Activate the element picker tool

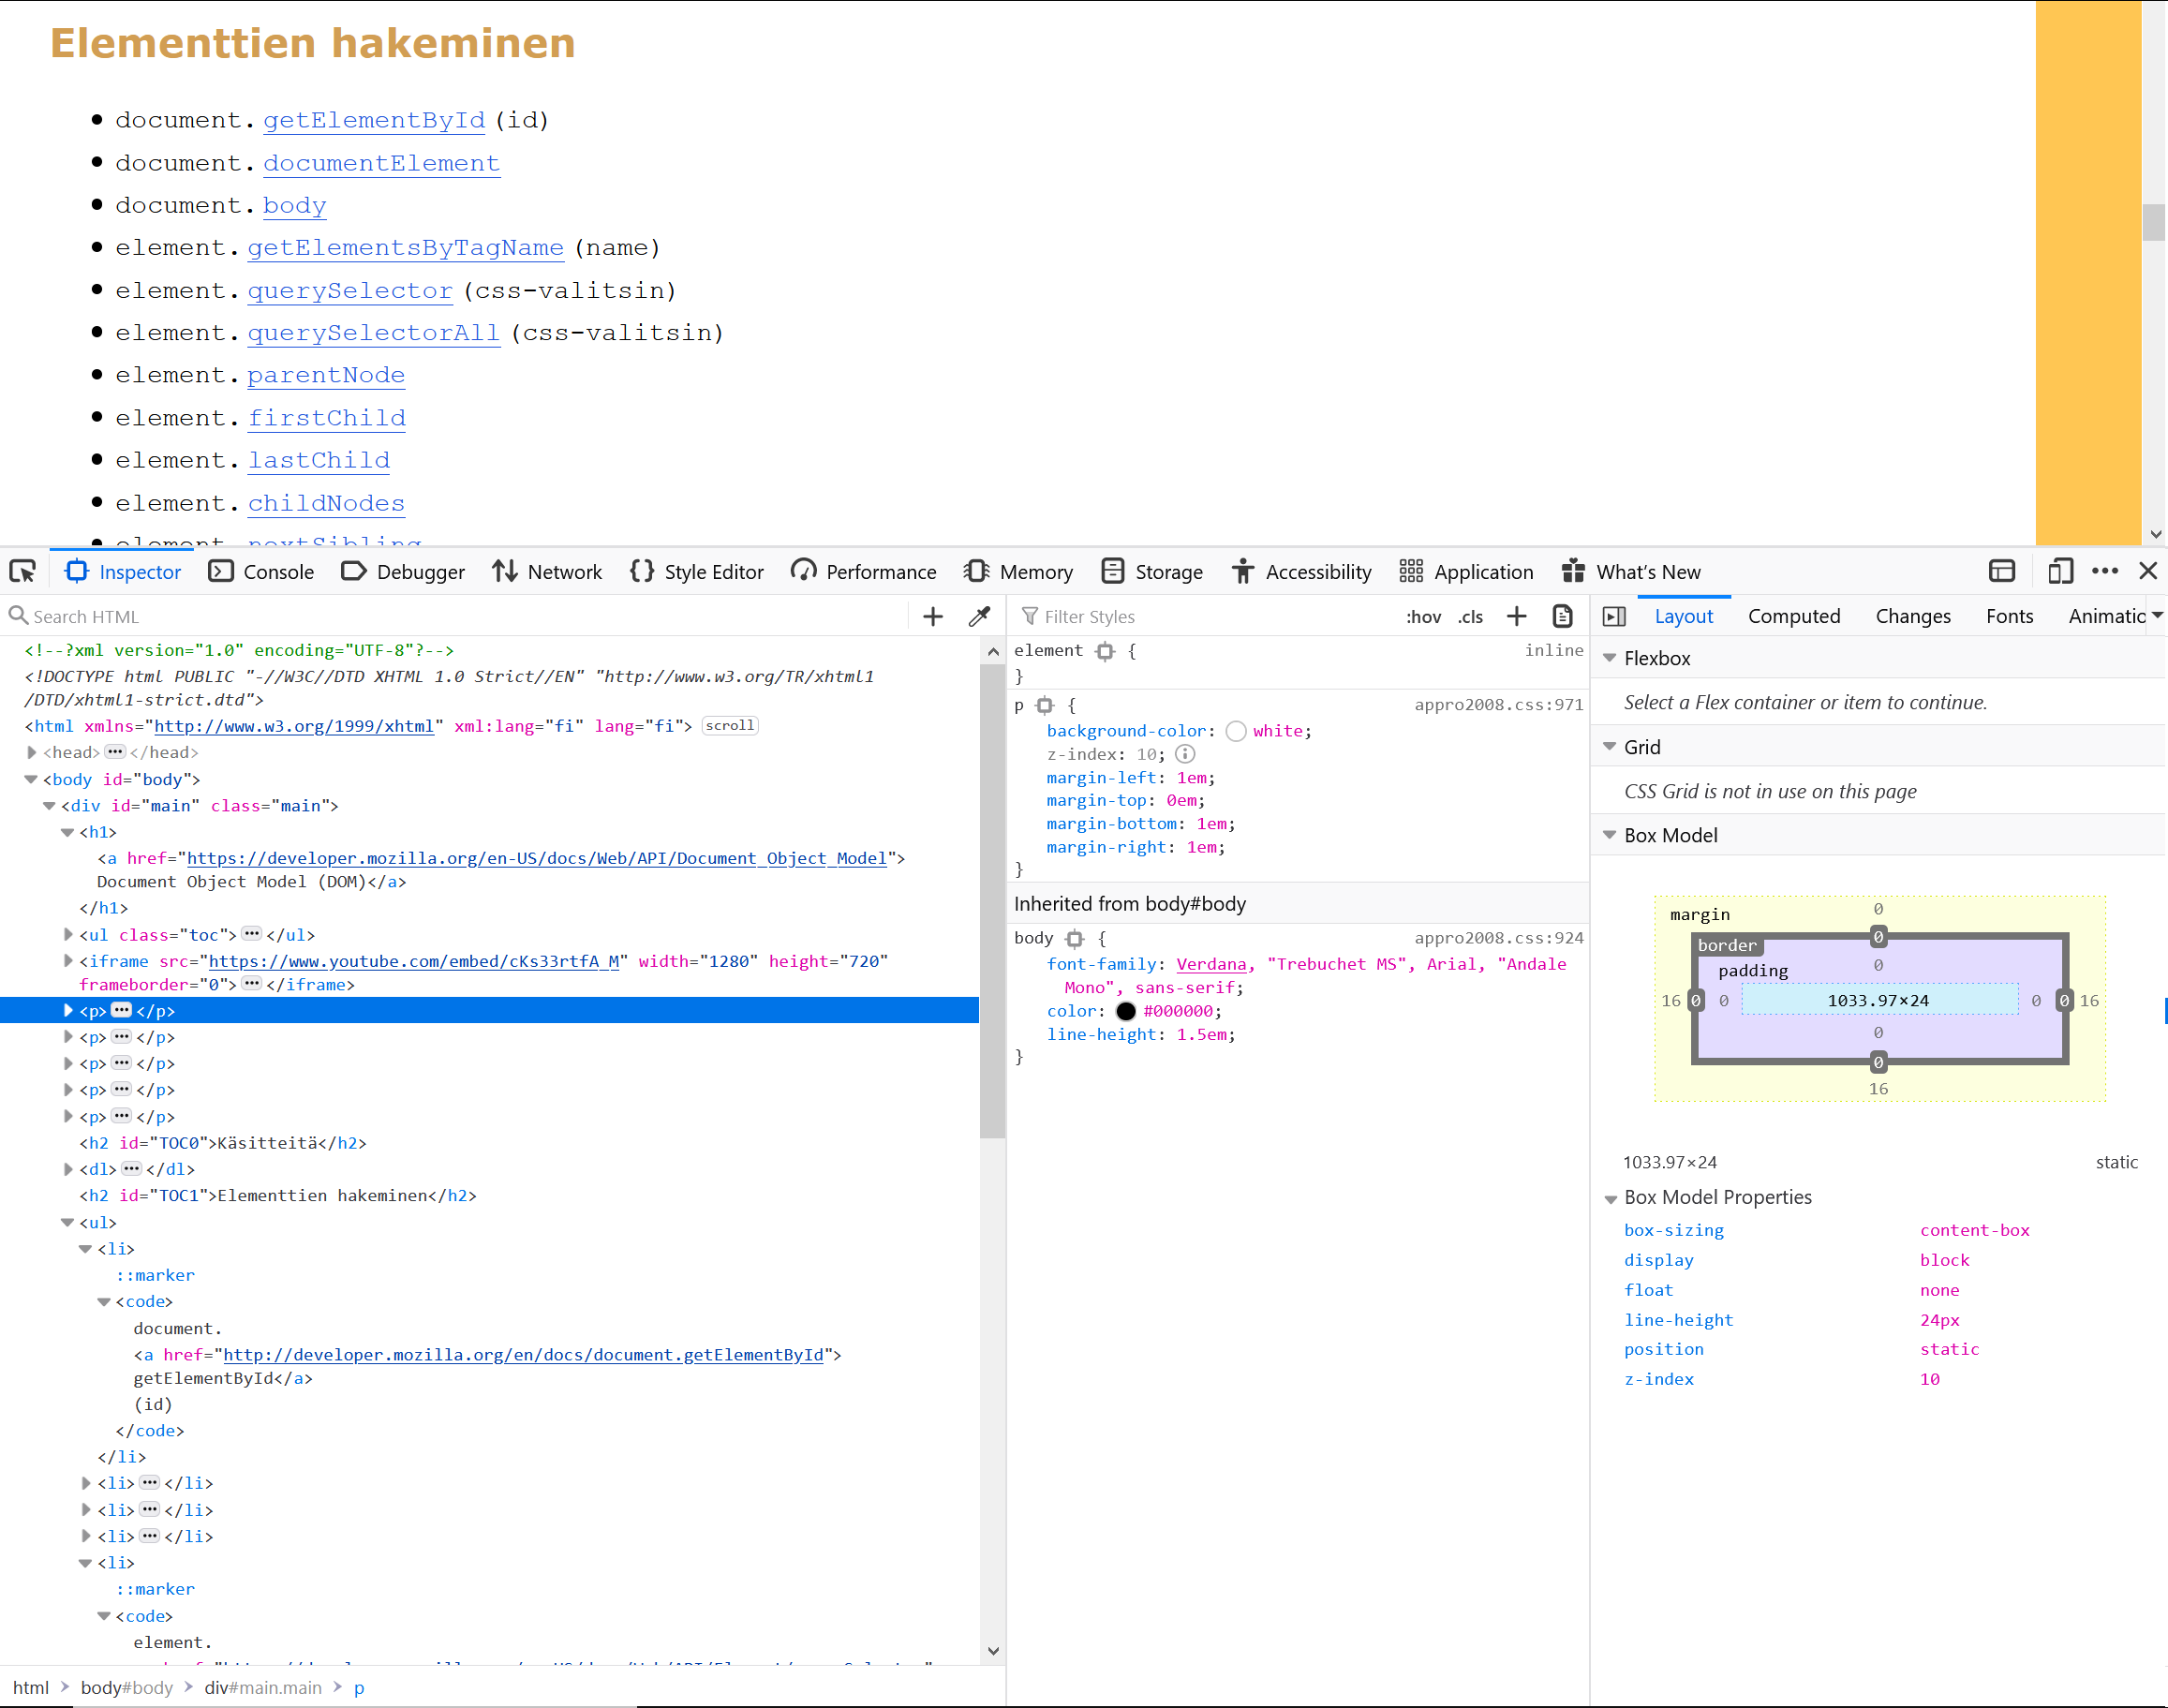click(23, 571)
